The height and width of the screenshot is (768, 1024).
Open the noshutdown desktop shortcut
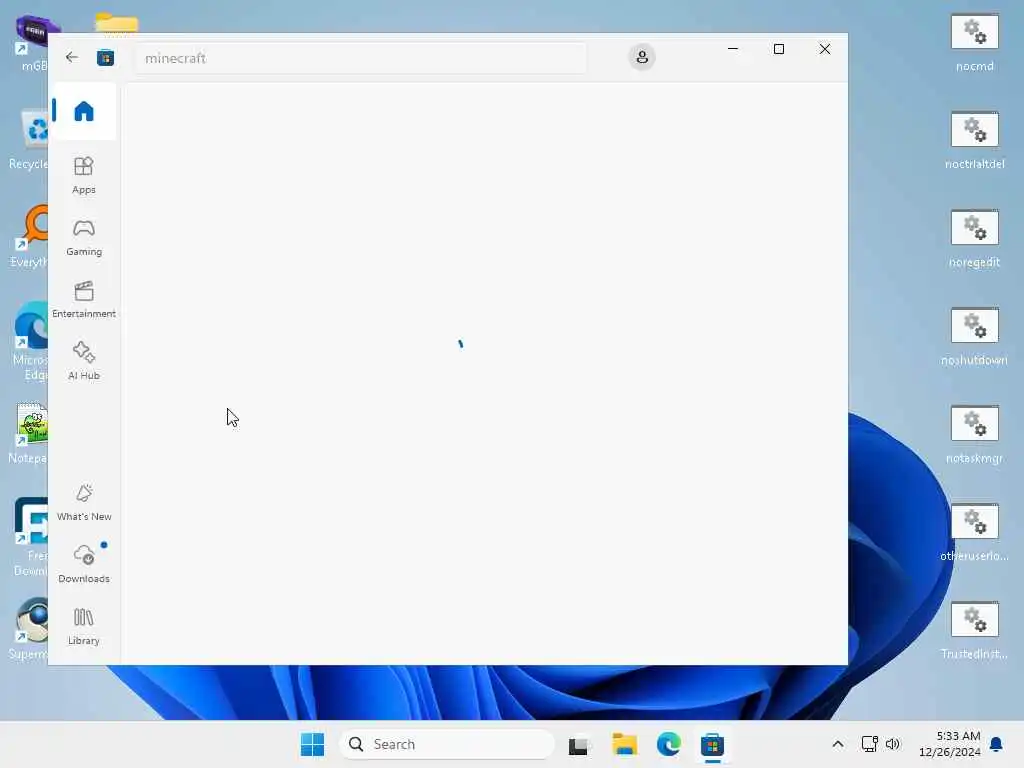coord(974,336)
